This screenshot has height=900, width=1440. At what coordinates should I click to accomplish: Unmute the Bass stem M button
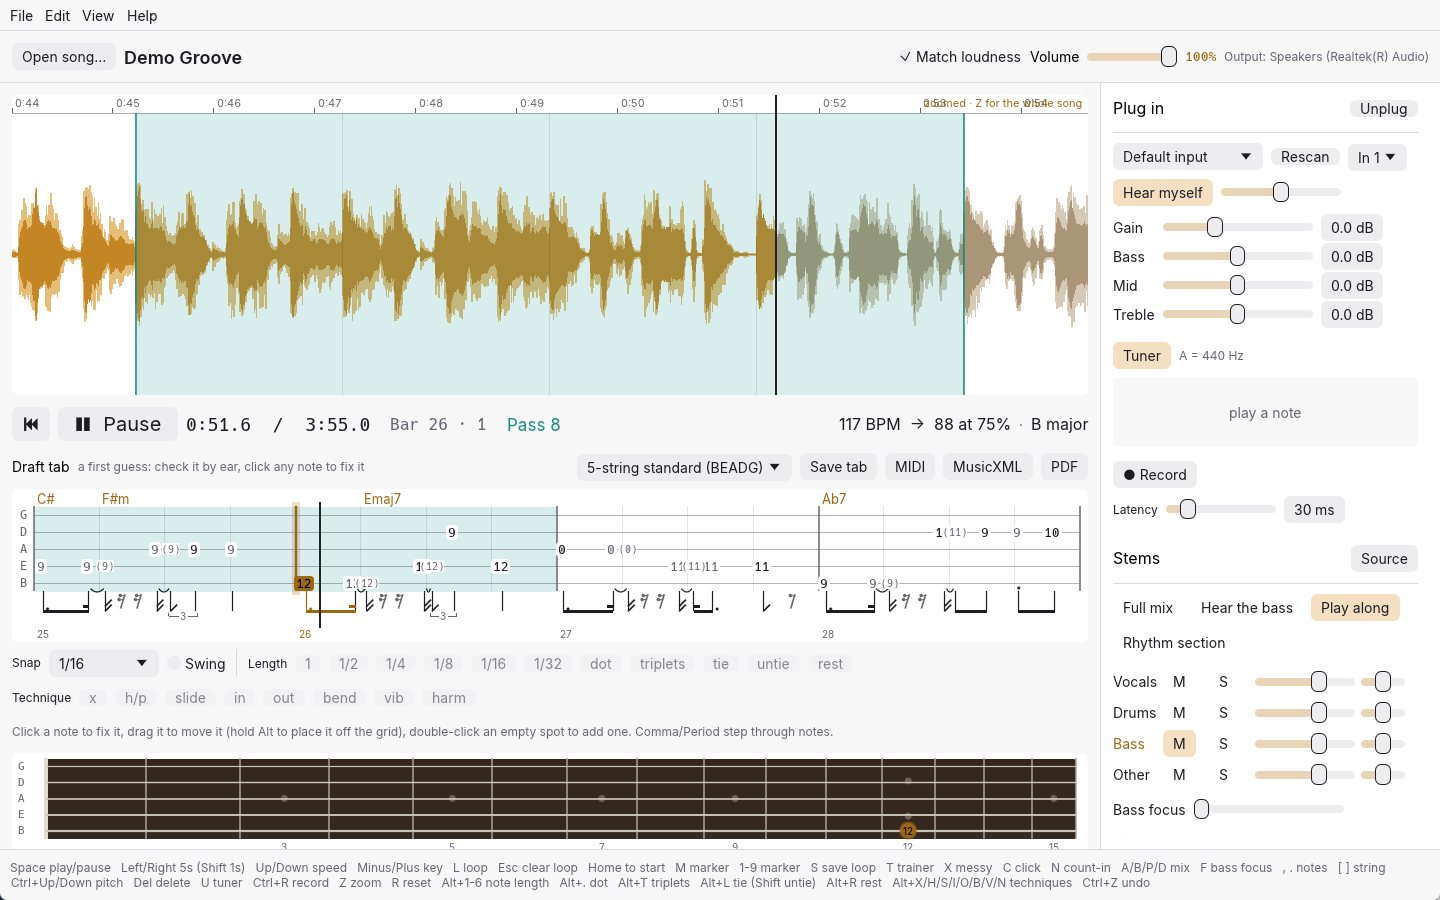[1179, 744]
